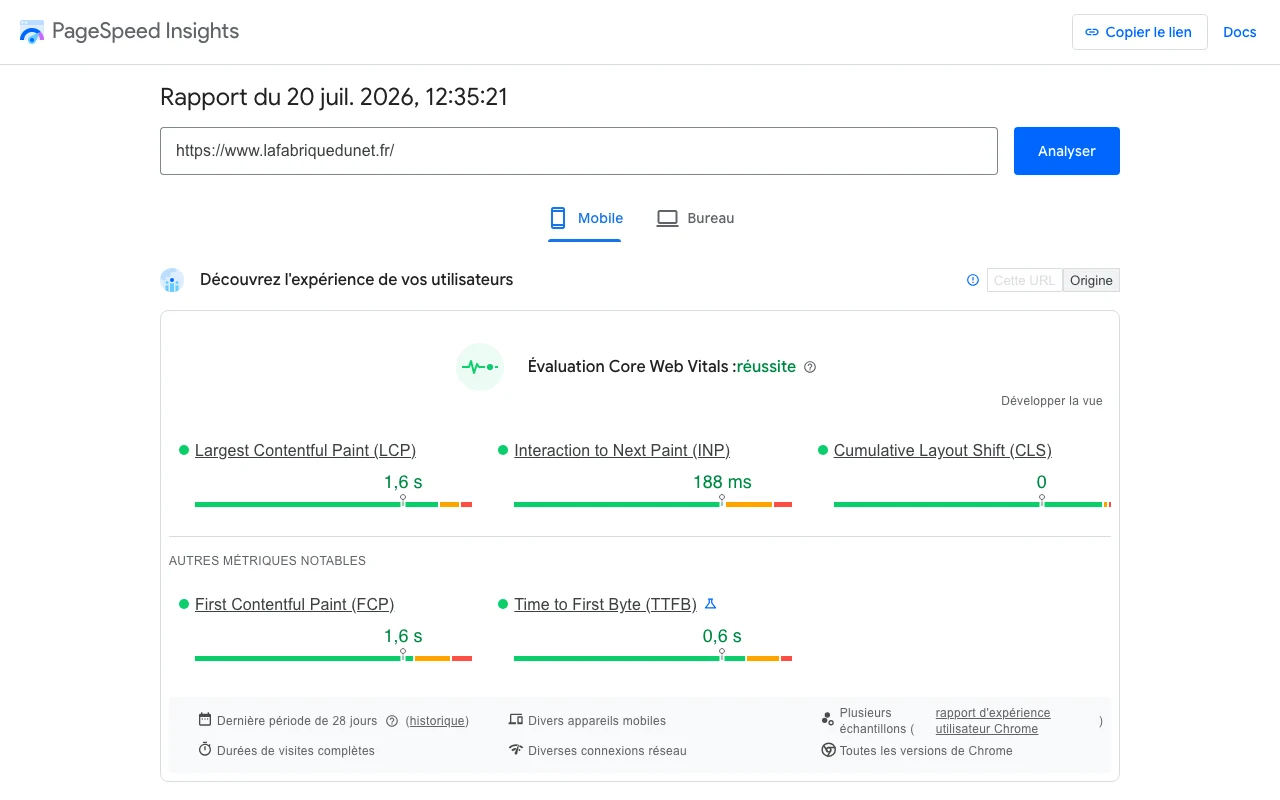1280x800 pixels.
Task: Open the First Contentful Paint (FCP) link
Action: point(294,604)
